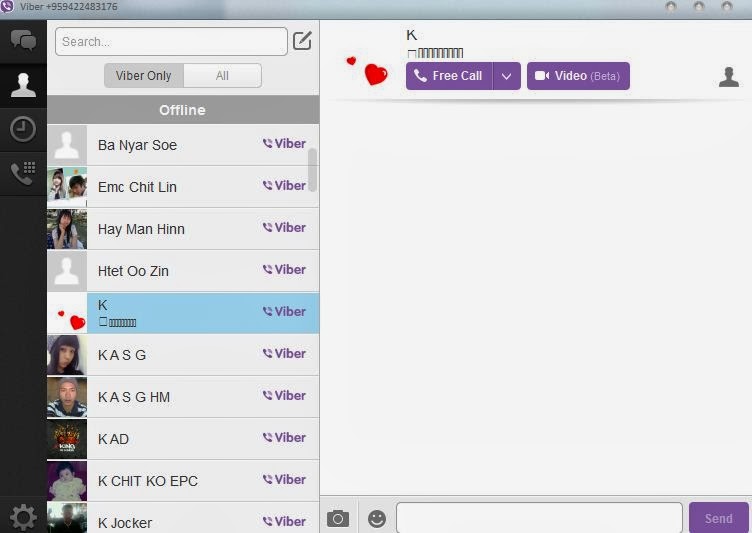The image size is (752, 533).
Task: Click Viber badge next to Emc Chit Lin
Action: (284, 185)
